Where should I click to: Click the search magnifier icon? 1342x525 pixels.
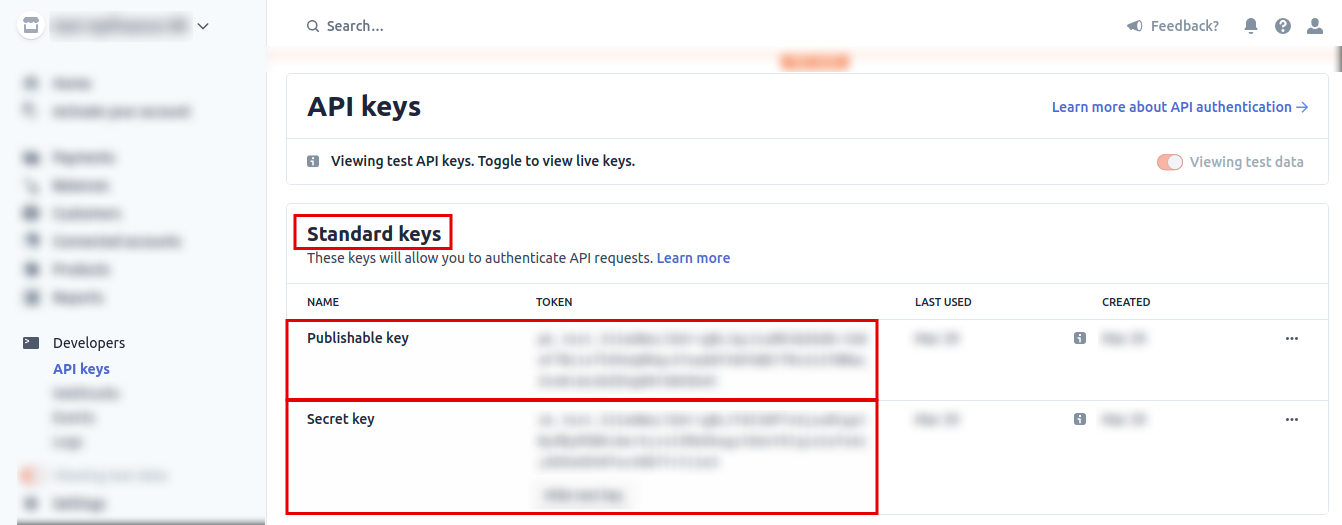[x=313, y=26]
